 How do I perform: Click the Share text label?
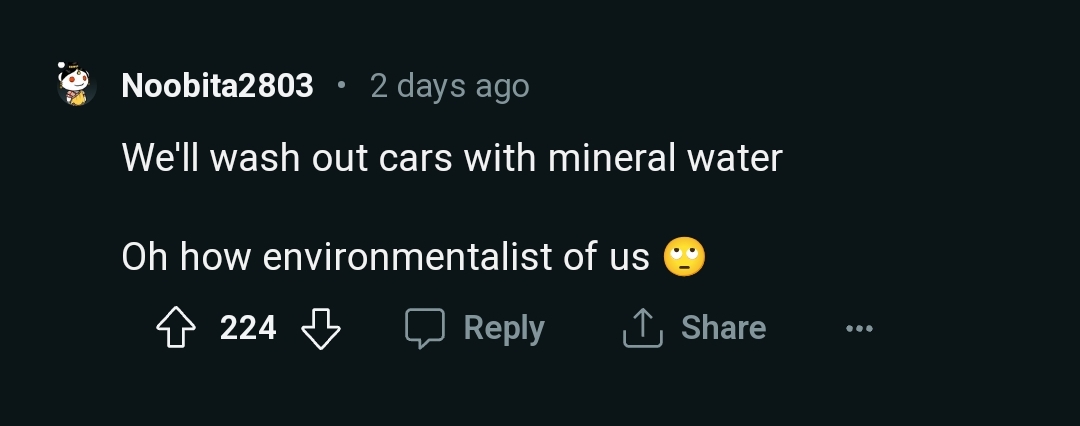(x=723, y=328)
